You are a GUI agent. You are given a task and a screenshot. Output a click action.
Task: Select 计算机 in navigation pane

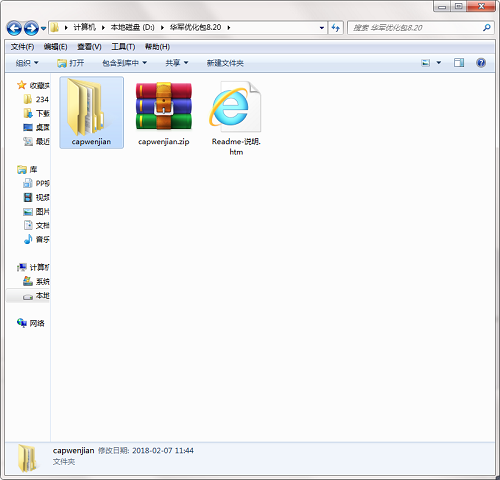33,267
